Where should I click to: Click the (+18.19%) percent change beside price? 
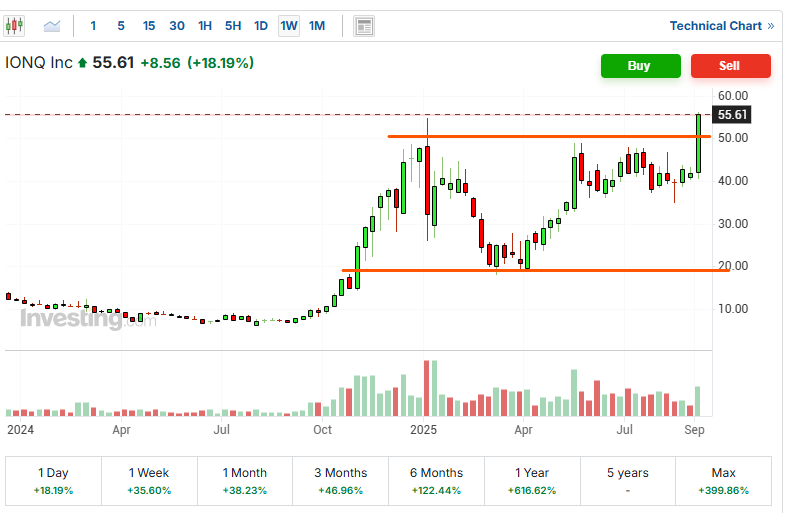coord(221,63)
